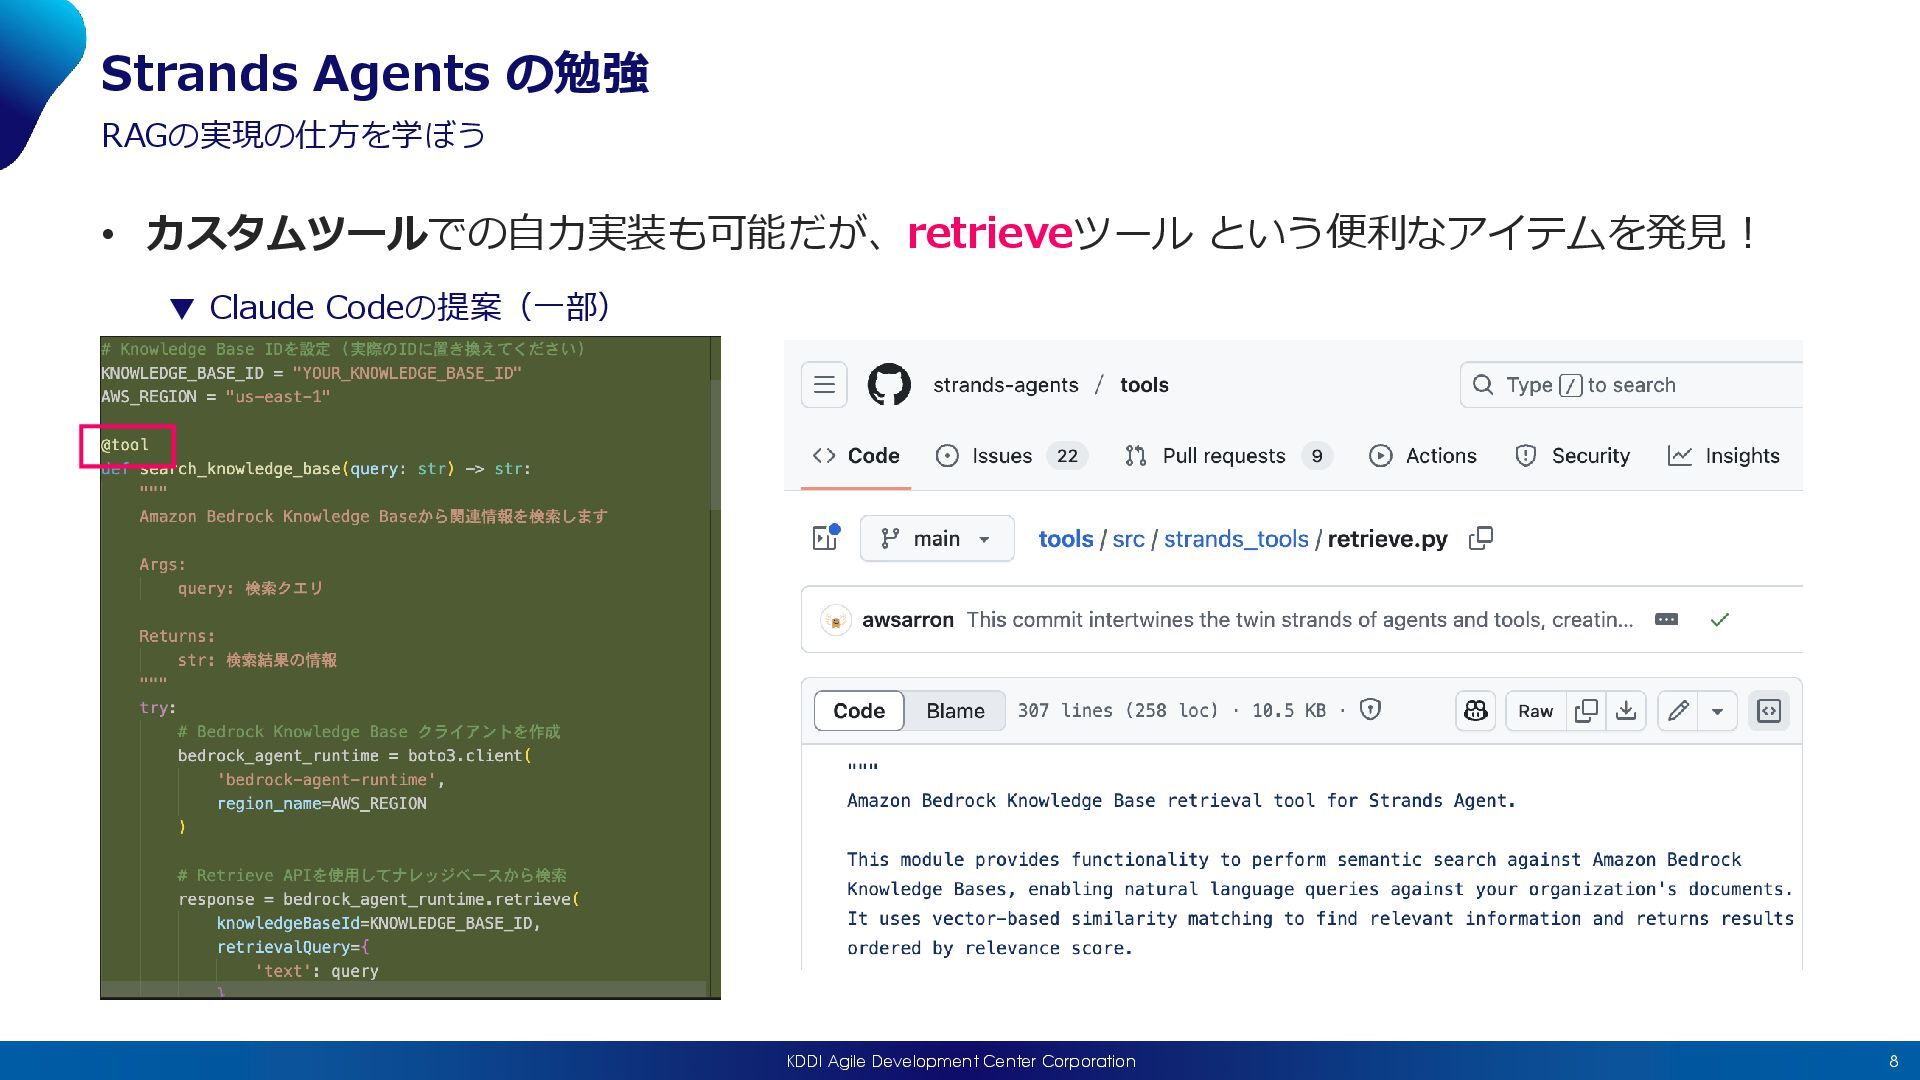Open the commit message link
Image resolution: width=1920 pixels, height=1080 pixels.
(x=1299, y=620)
